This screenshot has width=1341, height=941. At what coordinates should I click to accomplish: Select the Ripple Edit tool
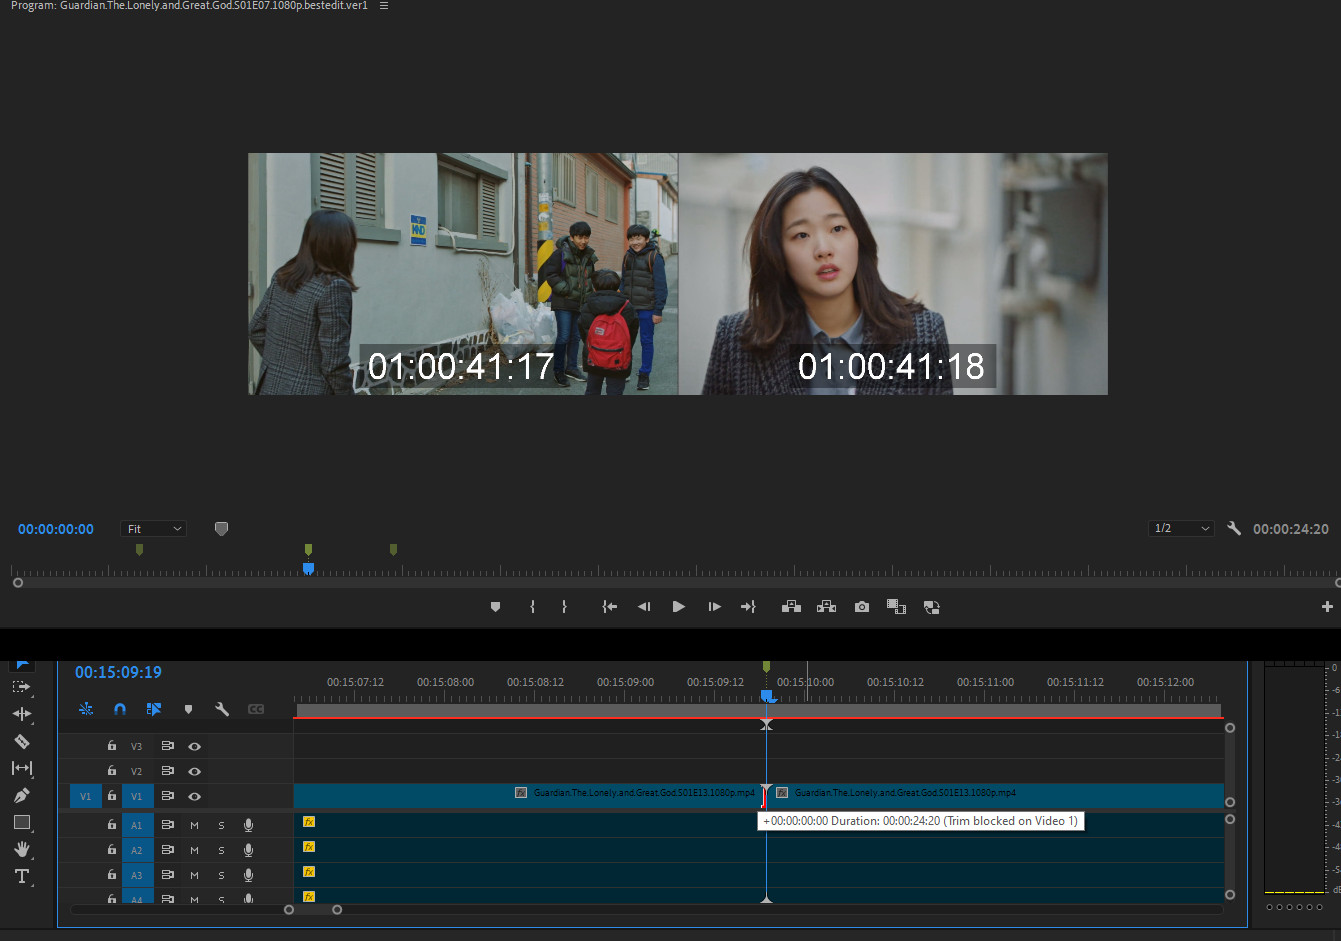21,714
